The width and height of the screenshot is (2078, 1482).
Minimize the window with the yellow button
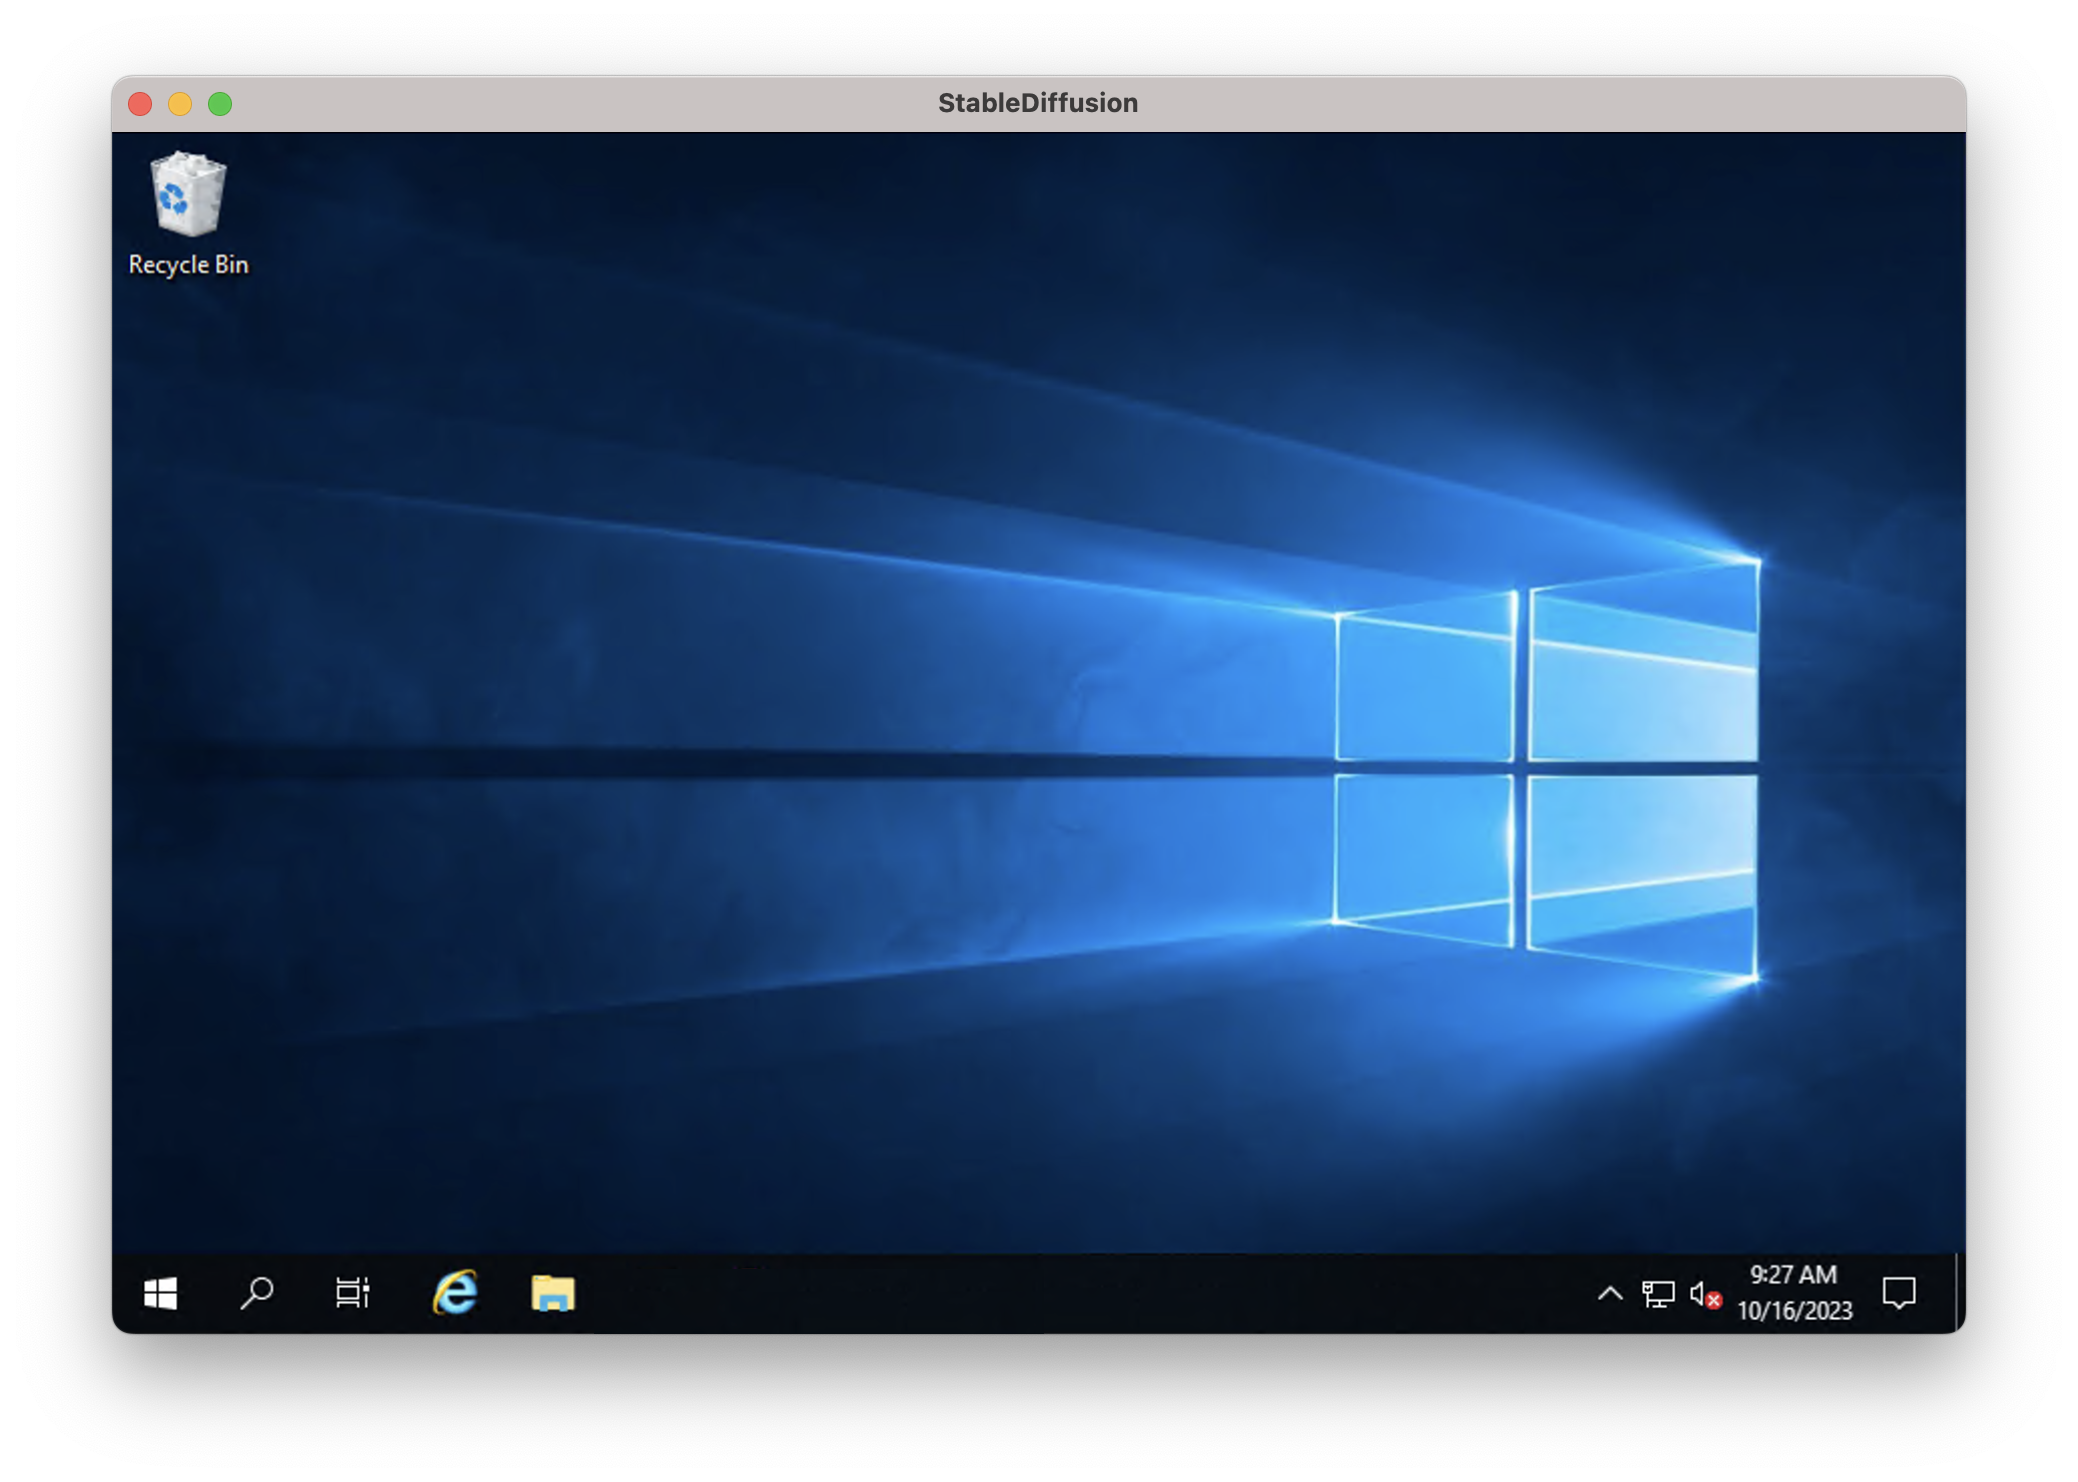tap(180, 104)
